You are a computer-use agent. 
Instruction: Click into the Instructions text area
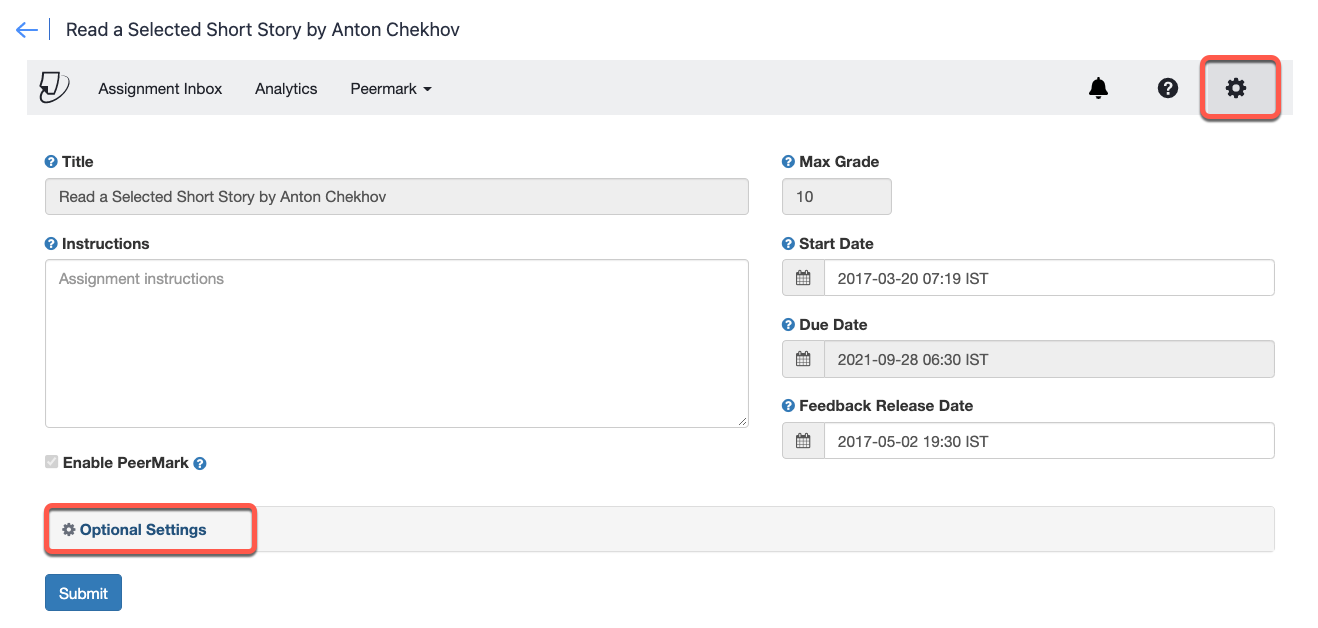(396, 343)
